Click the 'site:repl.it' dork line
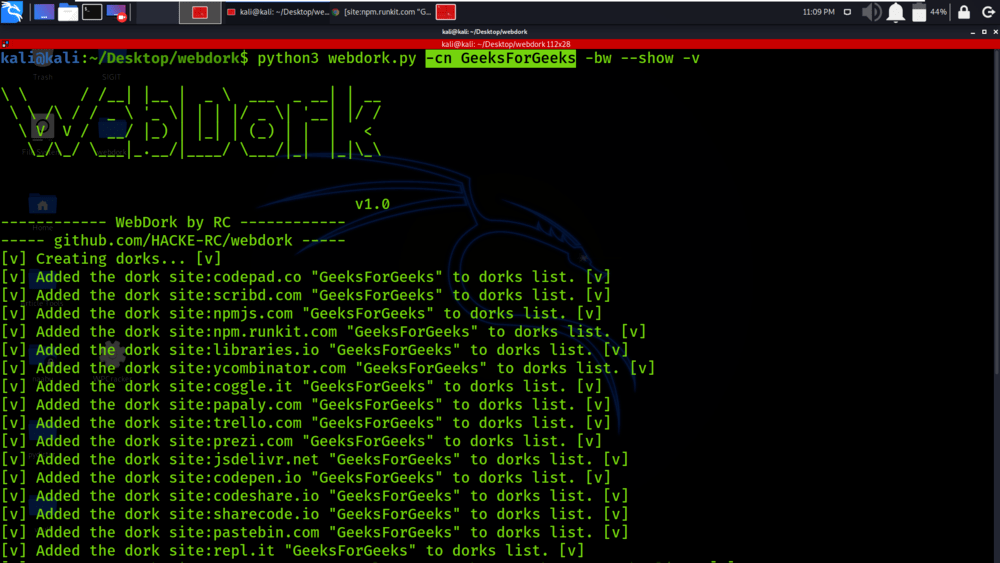 pyautogui.click(x=292, y=551)
